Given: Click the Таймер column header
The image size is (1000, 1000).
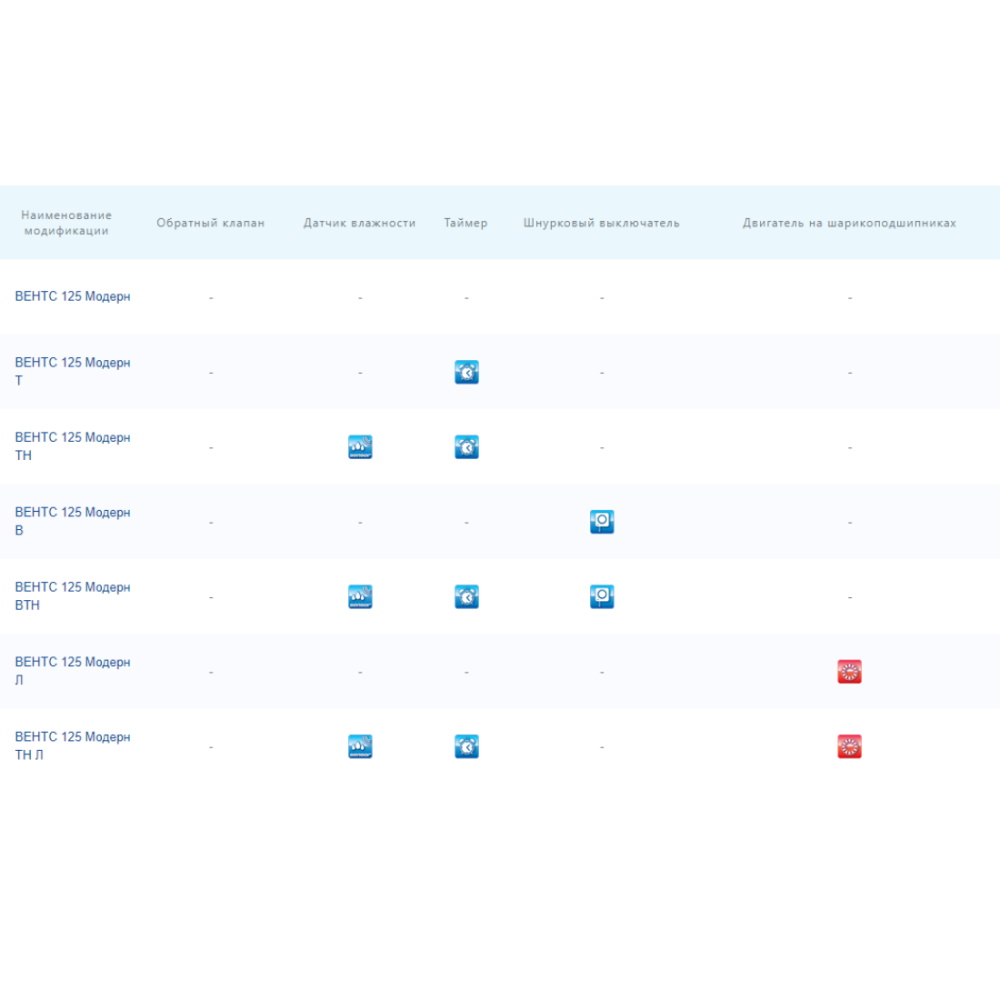Looking at the screenshot, I should point(466,223).
